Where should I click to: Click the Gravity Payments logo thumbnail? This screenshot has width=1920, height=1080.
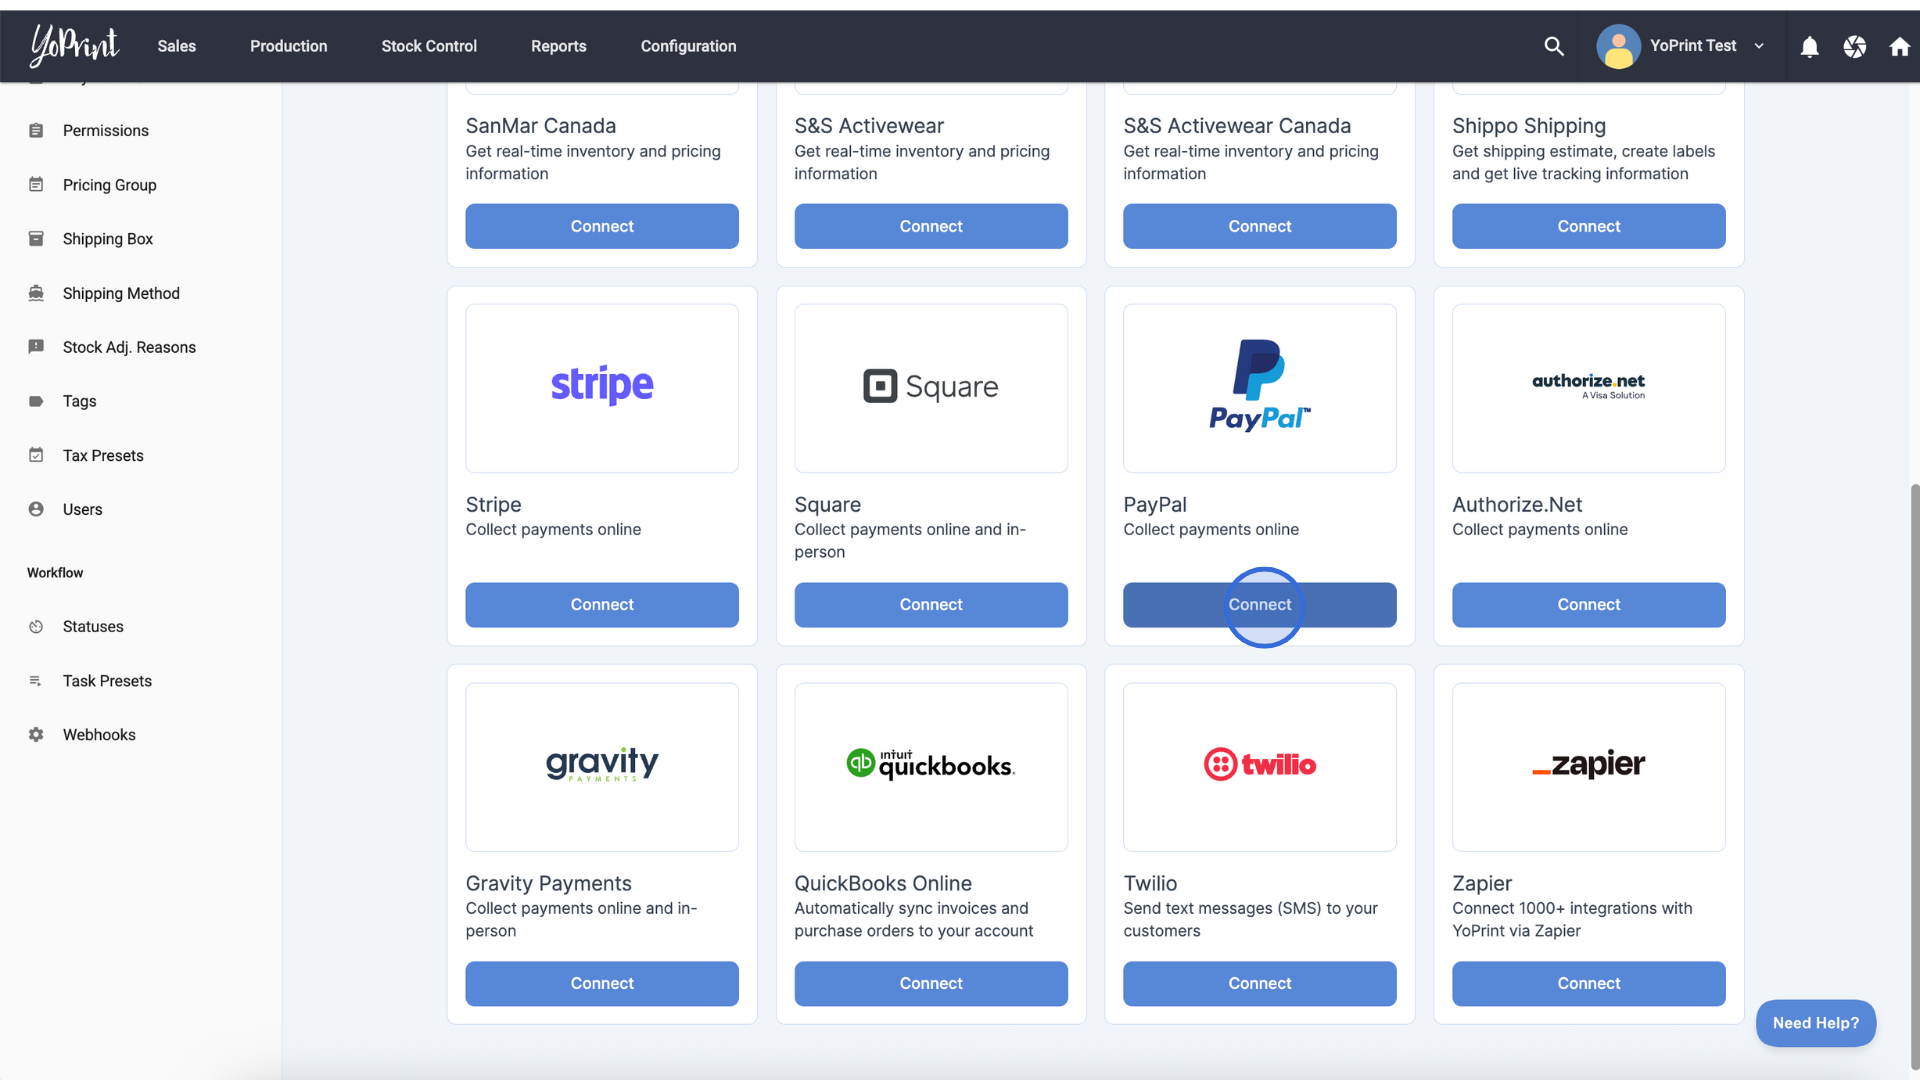point(602,767)
